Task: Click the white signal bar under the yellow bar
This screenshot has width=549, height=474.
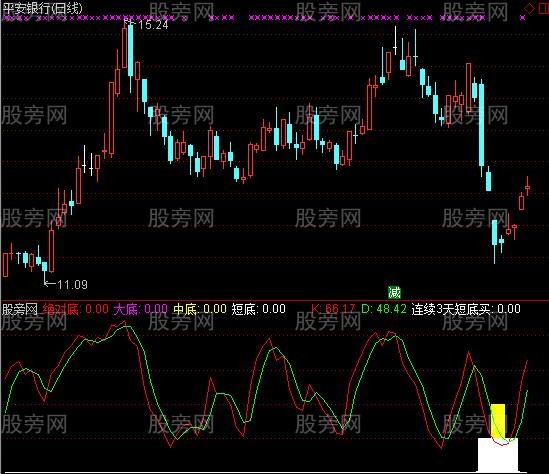Action: pos(498,454)
